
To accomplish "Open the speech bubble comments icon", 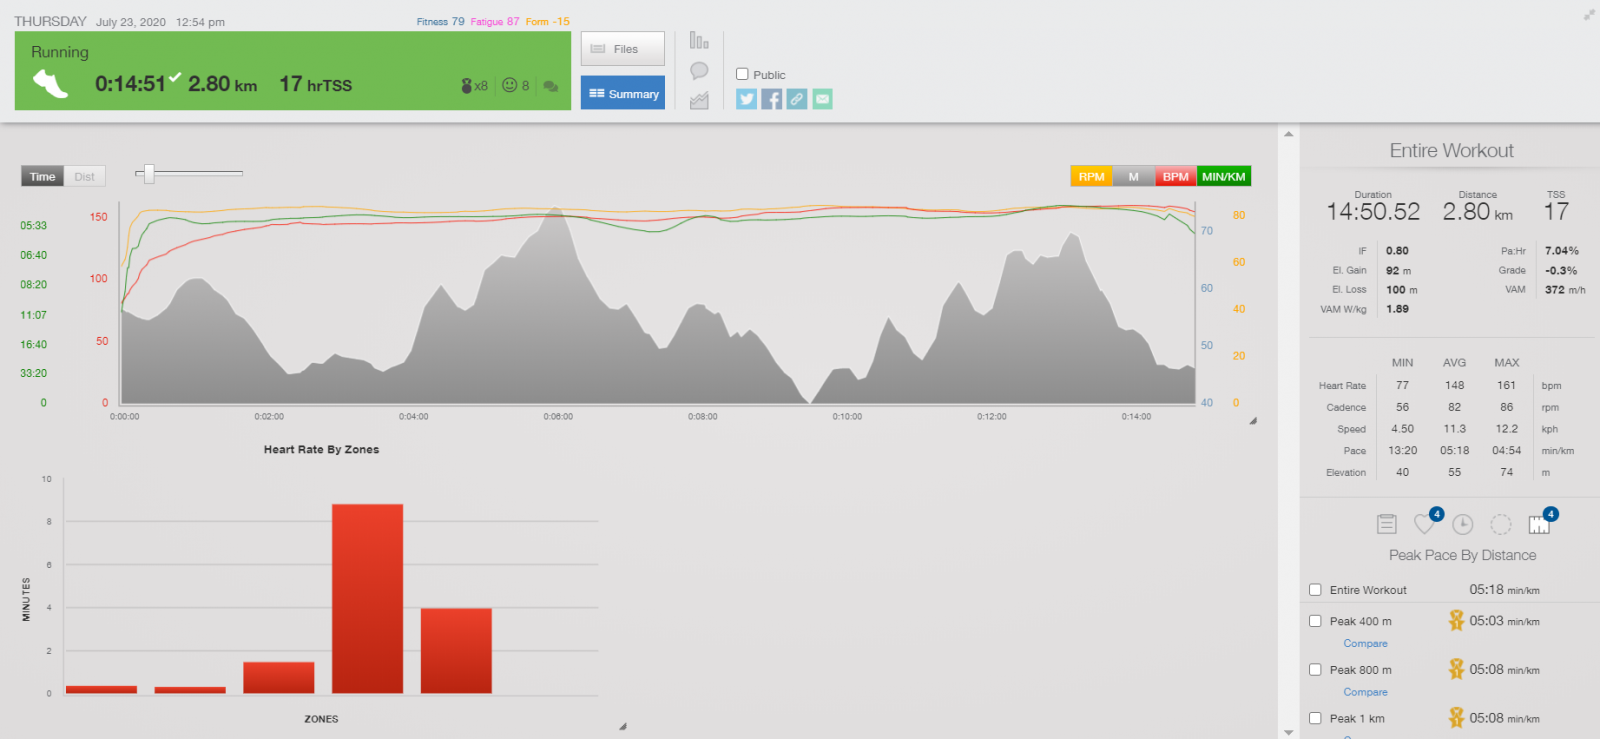I will click(699, 71).
